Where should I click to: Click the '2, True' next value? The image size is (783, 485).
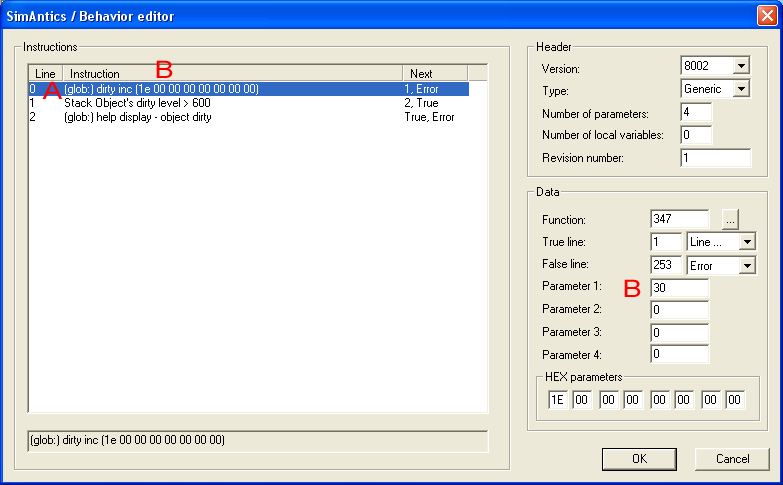421,103
